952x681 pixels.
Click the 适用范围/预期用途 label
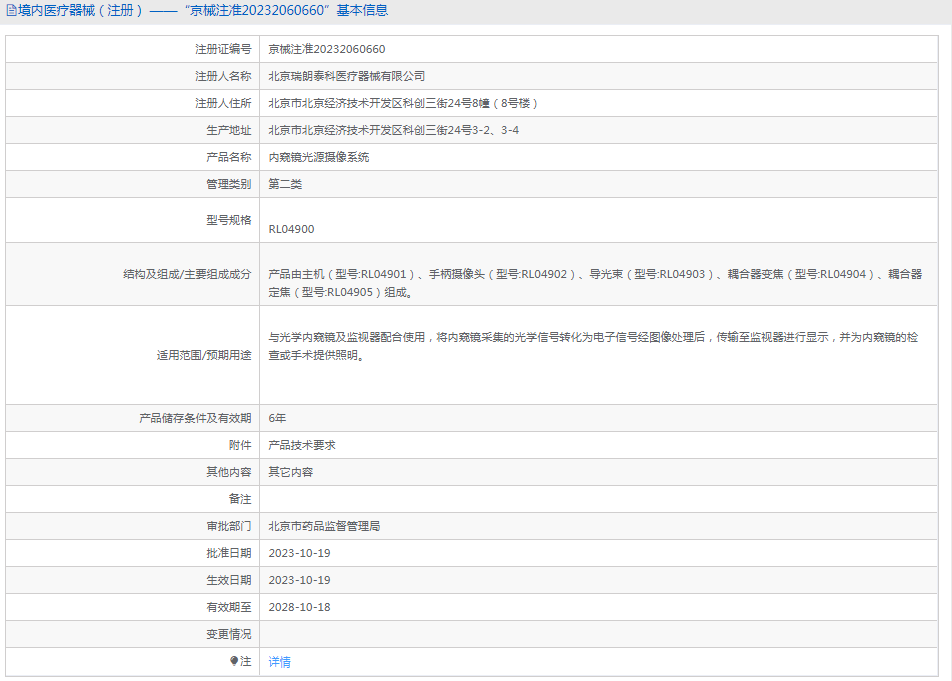203,355
